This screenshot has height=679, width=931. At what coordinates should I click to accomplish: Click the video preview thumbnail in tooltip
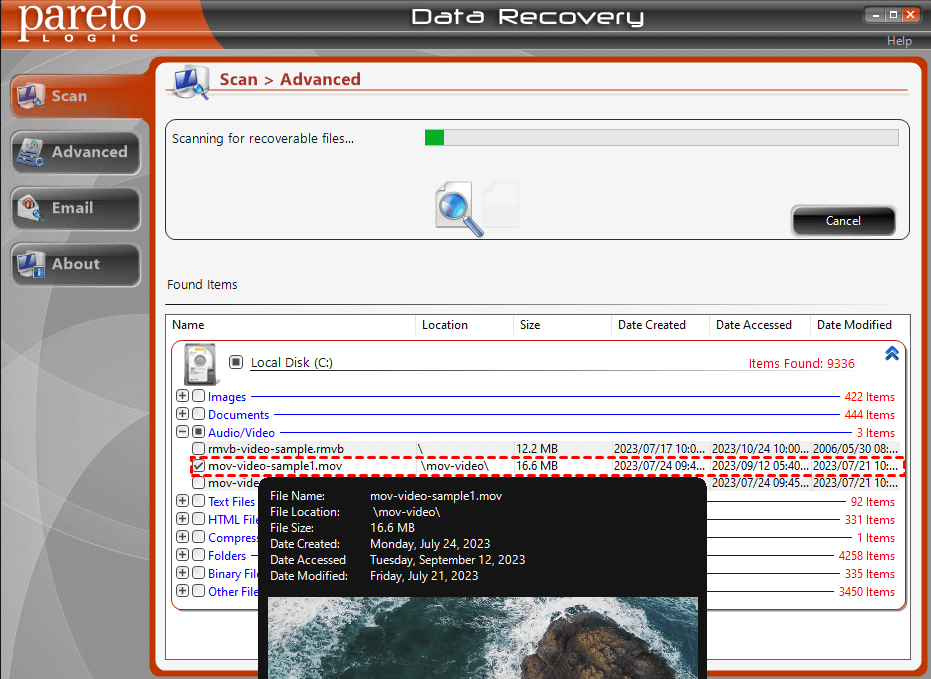pyautogui.click(x=483, y=637)
